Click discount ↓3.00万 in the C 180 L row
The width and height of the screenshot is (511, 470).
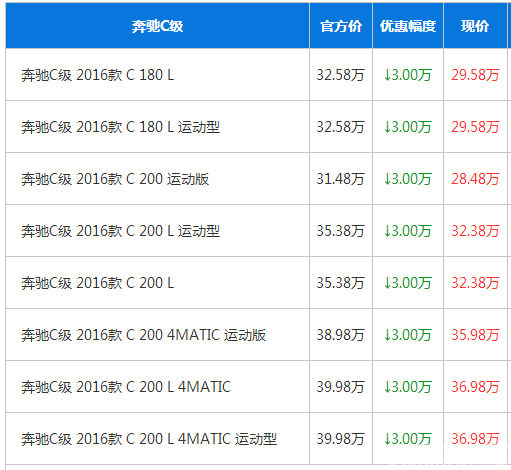click(x=408, y=75)
